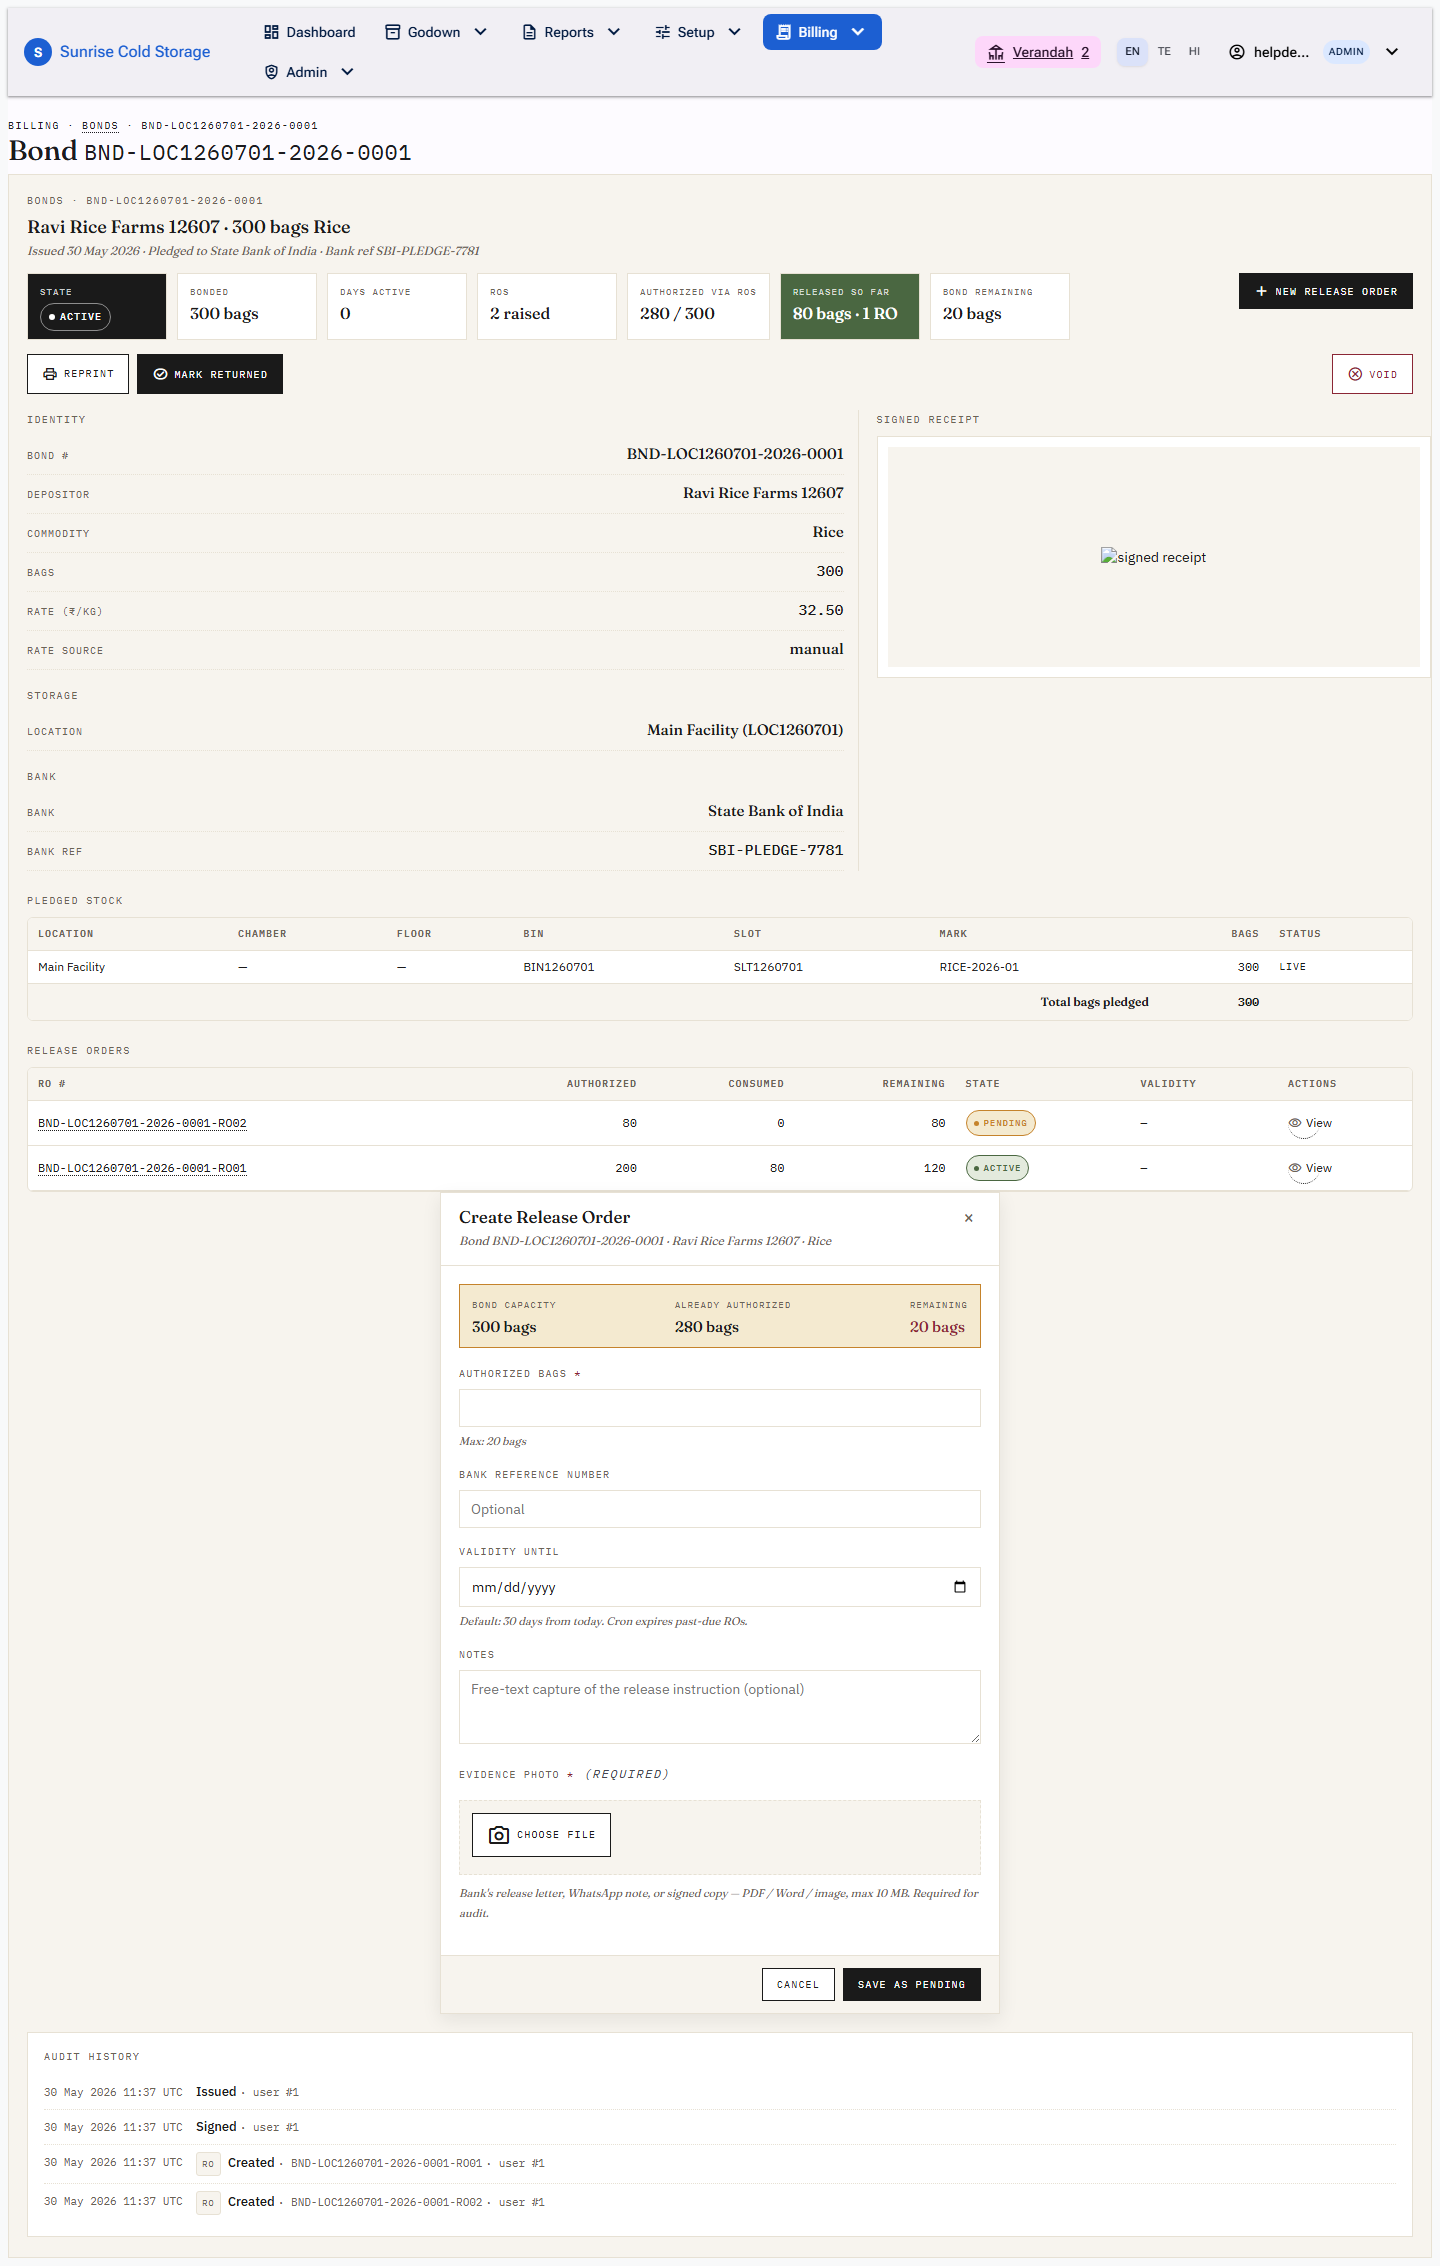Click the SBI-PLEDGE-7781 bank ref value

pos(776,850)
